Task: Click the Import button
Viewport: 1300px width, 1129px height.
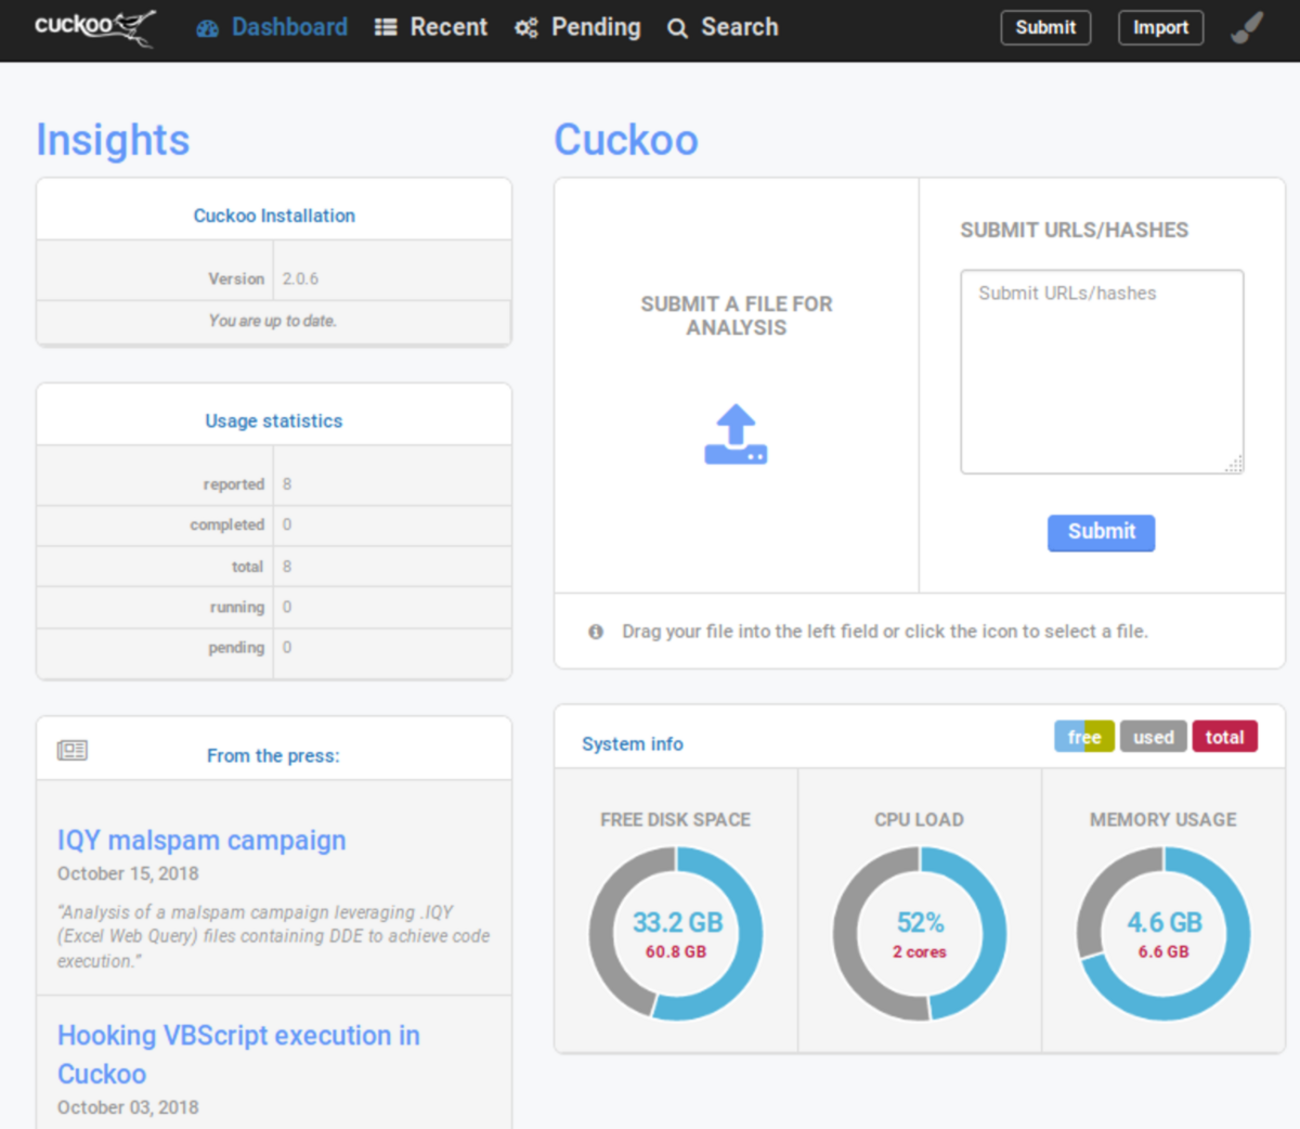Action: click(x=1160, y=27)
